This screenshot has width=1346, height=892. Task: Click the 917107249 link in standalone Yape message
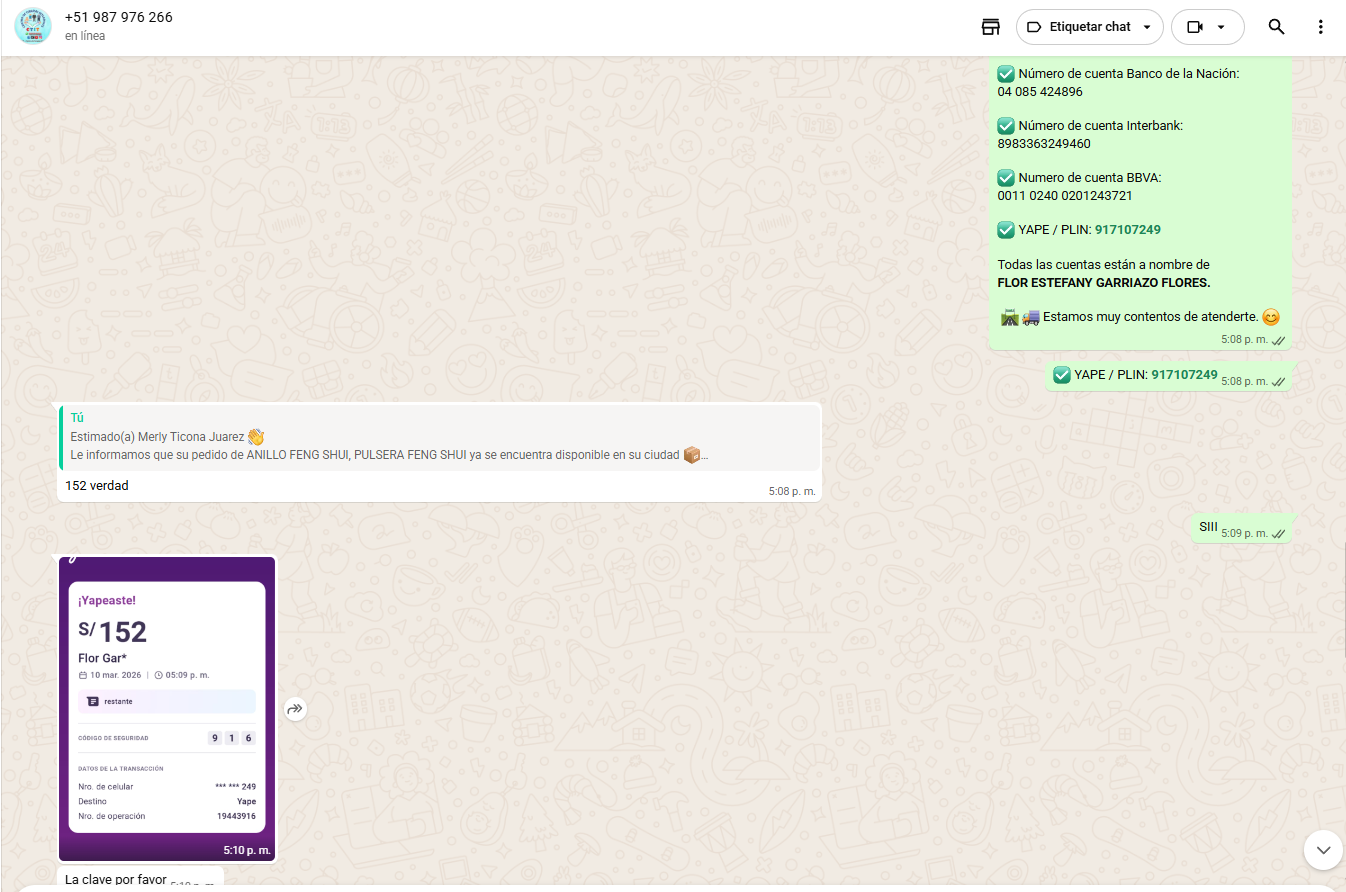coord(1184,375)
